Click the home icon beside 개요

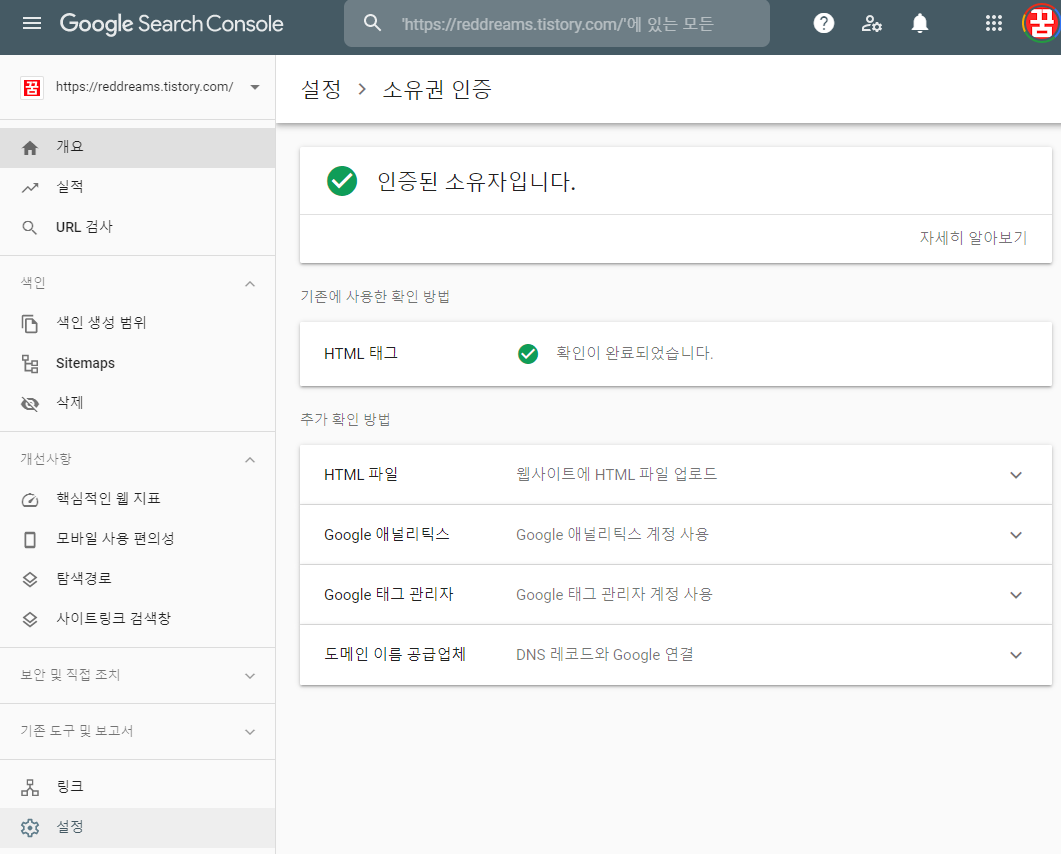tap(30, 148)
